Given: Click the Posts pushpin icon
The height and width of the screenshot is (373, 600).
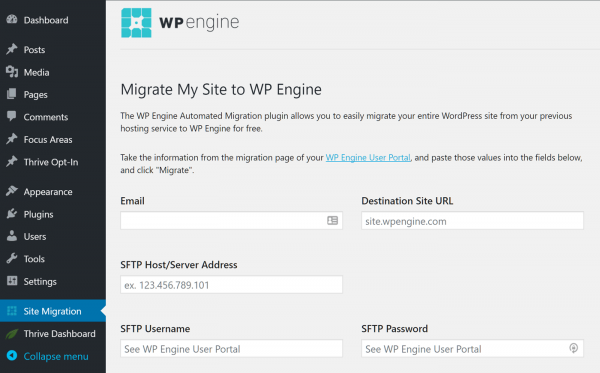Looking at the screenshot, I should pos(12,49).
